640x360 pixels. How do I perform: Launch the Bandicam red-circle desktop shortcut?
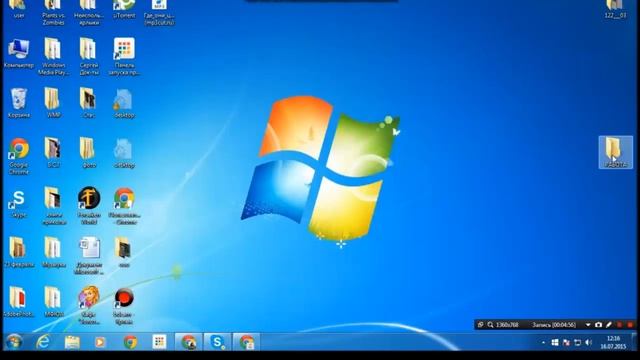pos(124,305)
